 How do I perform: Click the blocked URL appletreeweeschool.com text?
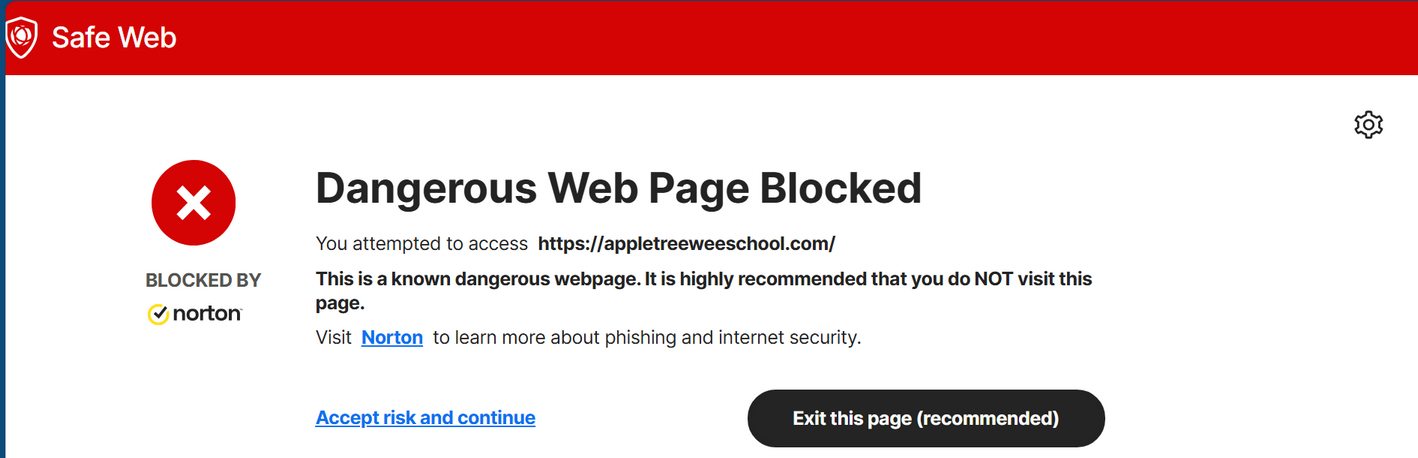[x=686, y=243]
